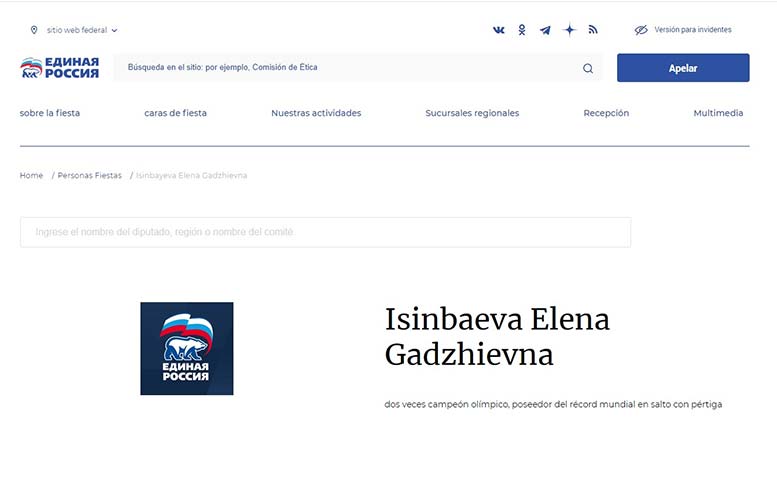The width and height of the screenshot is (777, 487).
Task: Open the 'Recepción' menu item
Action: 606,113
